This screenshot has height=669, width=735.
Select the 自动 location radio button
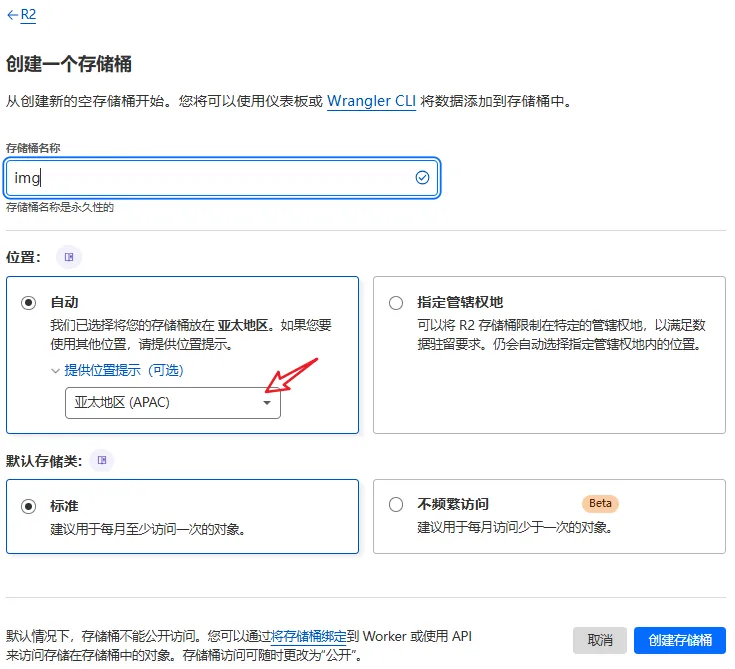(x=28, y=303)
